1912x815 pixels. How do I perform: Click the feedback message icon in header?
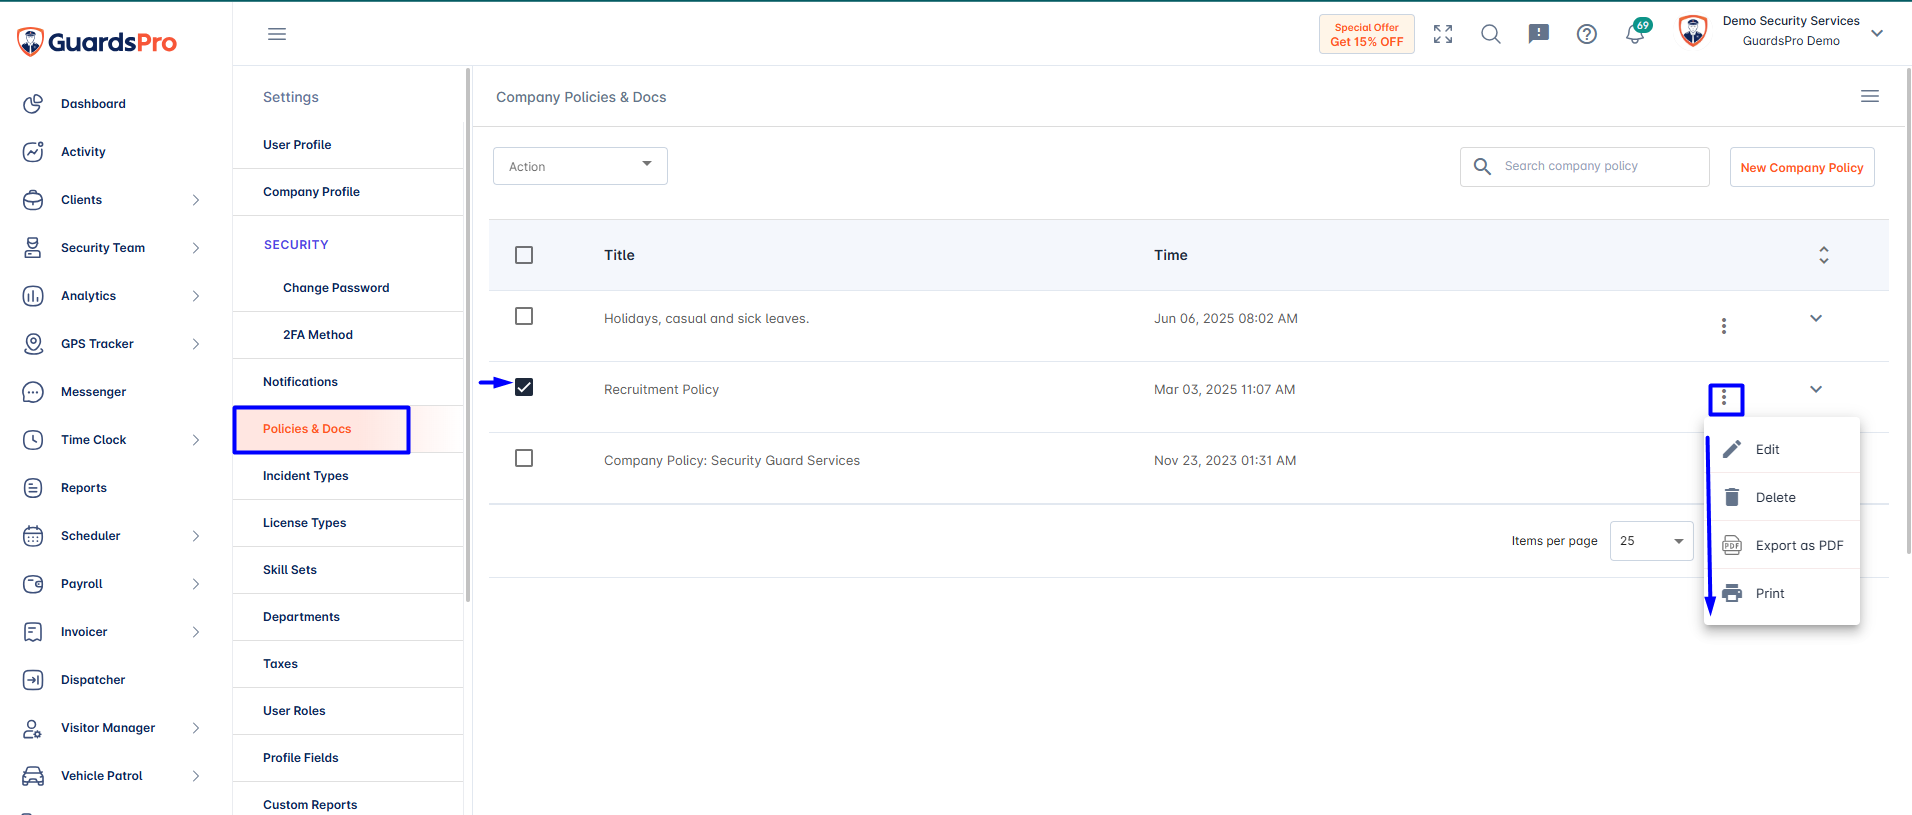[1539, 34]
